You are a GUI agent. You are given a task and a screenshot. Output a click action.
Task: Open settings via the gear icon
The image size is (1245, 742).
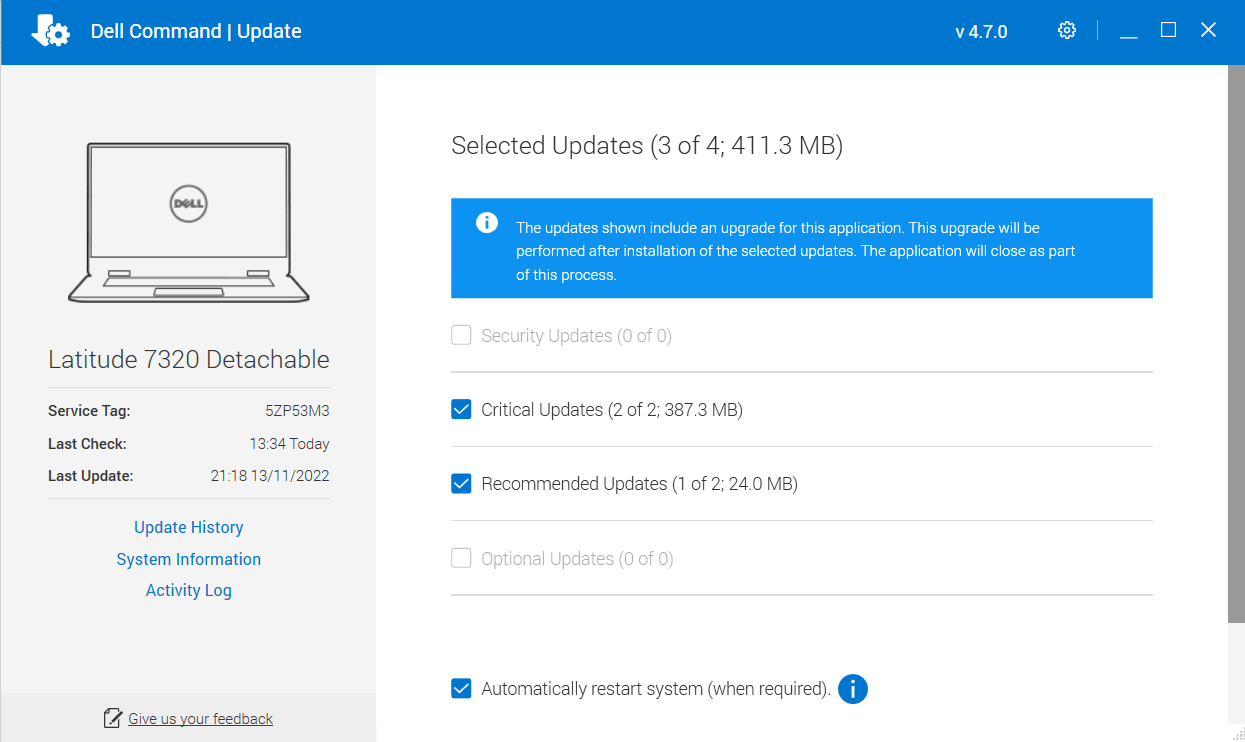click(1067, 30)
